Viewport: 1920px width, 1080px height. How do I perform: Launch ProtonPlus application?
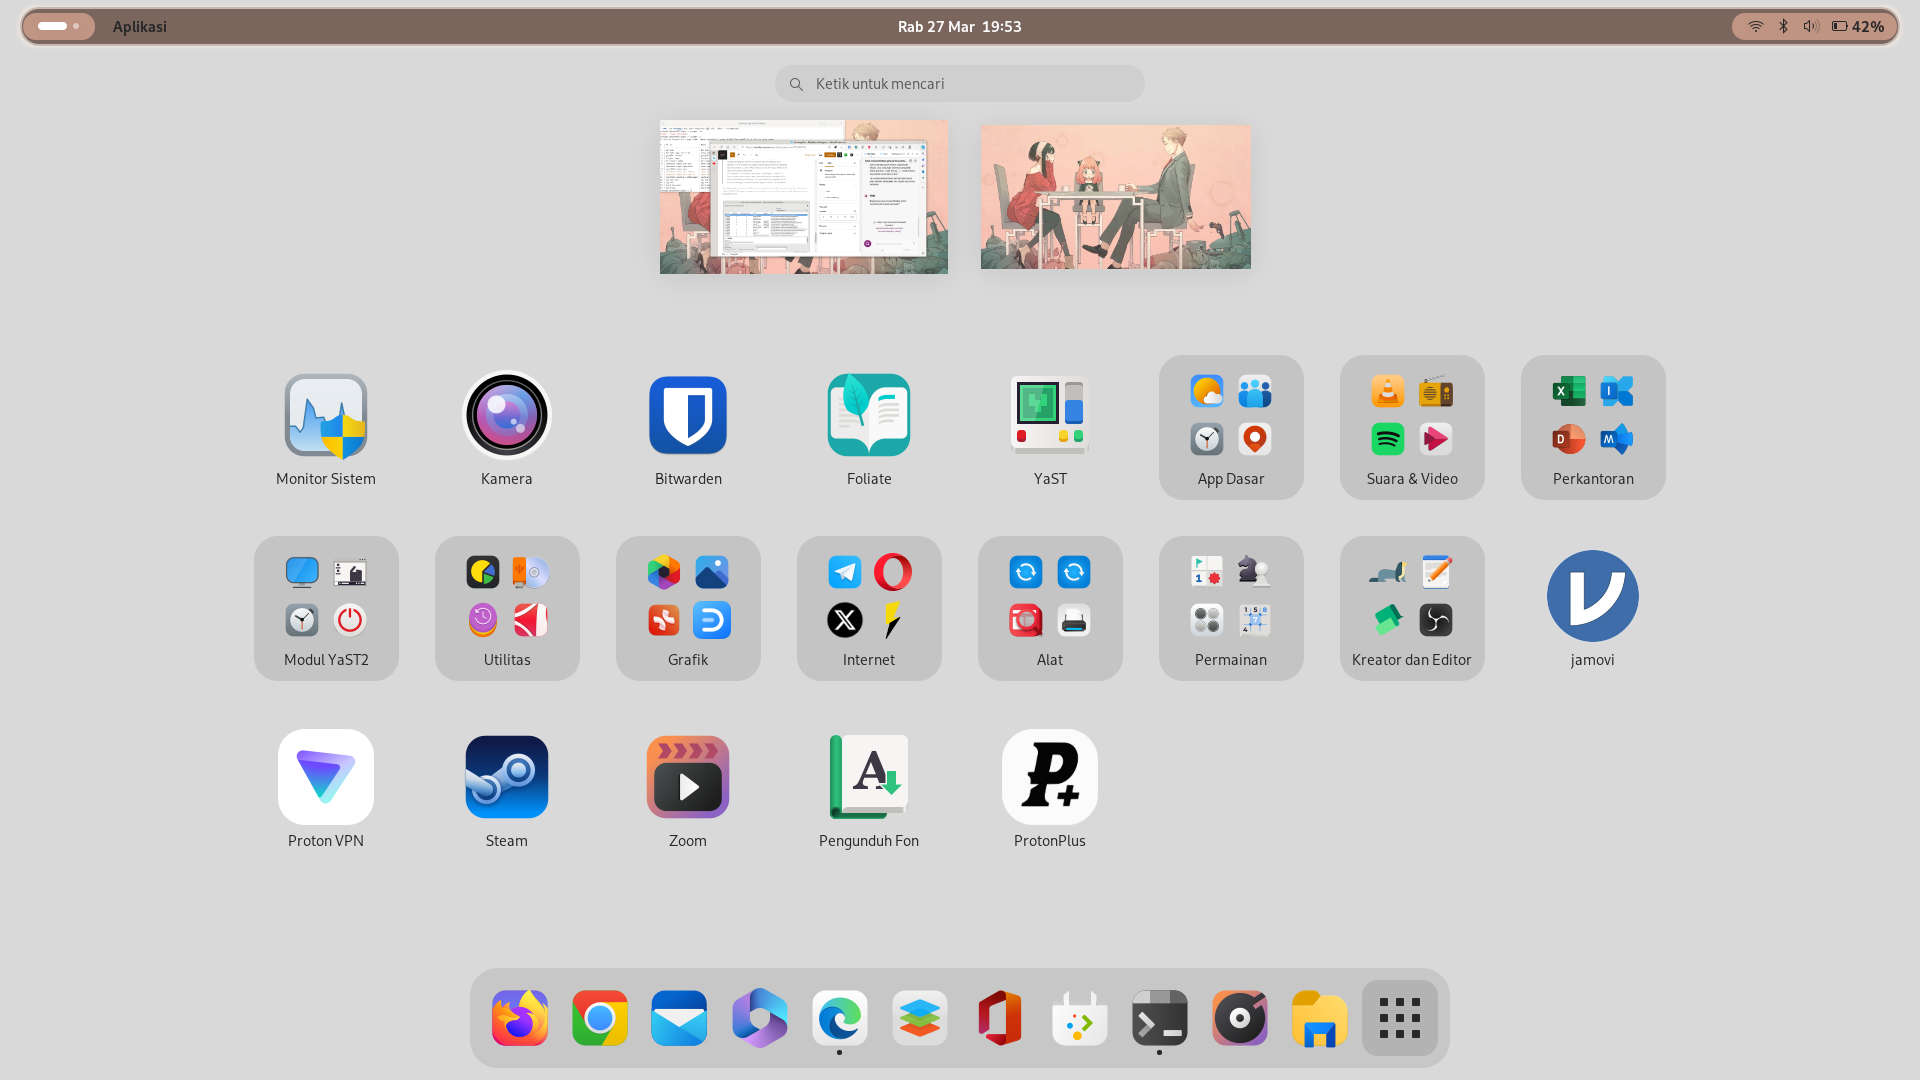(1049, 778)
